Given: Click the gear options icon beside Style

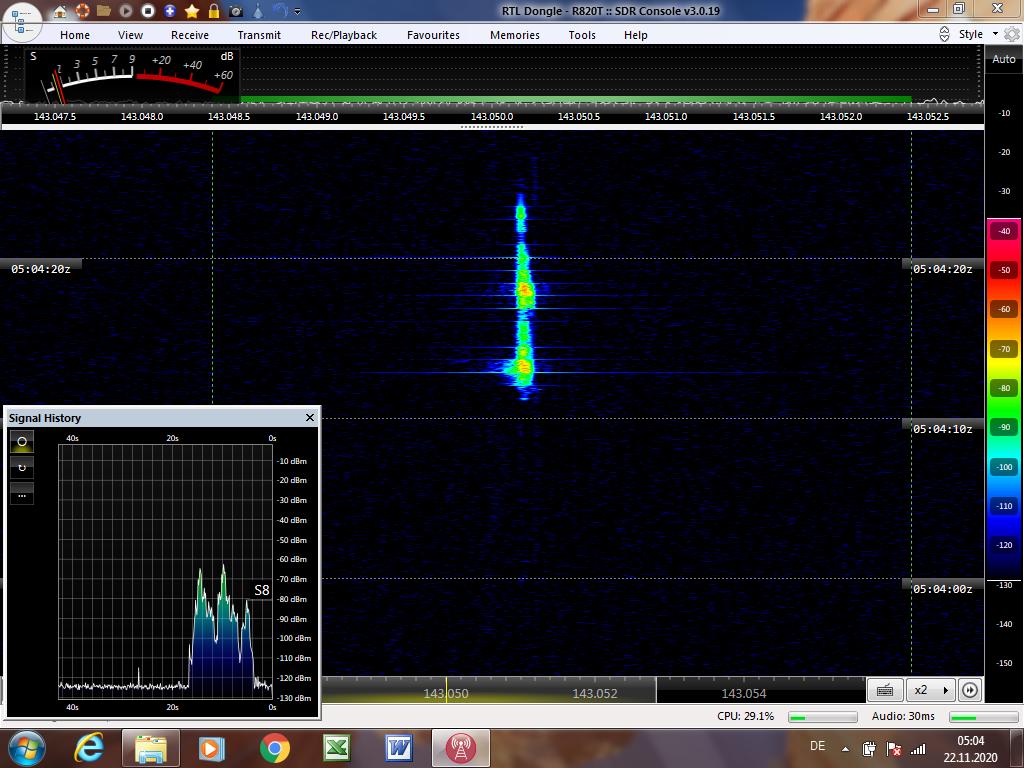Looking at the screenshot, I should point(1012,34).
